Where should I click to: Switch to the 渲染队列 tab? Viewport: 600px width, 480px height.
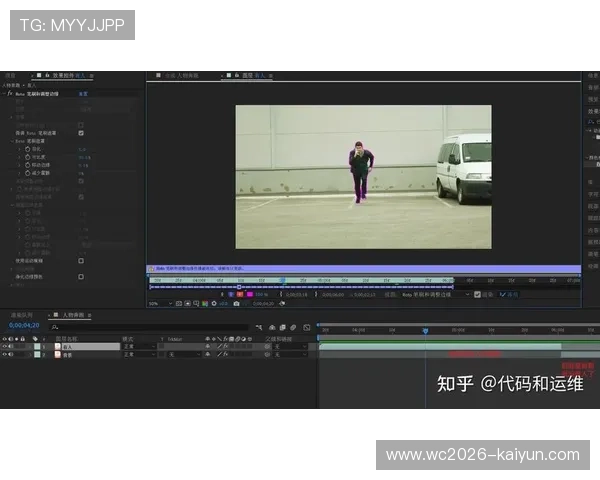[x=21, y=315]
